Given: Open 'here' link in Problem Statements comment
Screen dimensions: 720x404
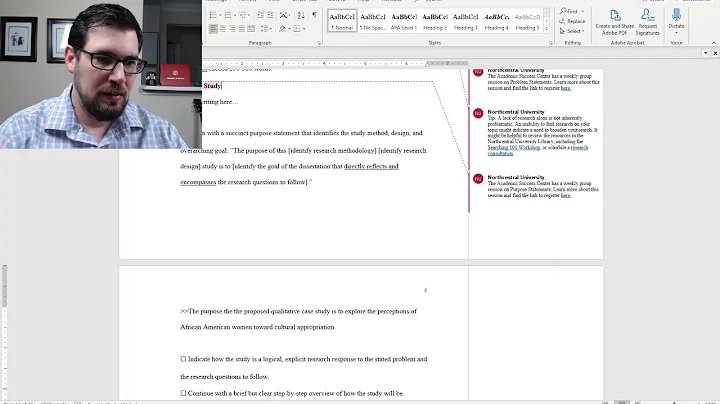Looking at the screenshot, I should point(566,88).
